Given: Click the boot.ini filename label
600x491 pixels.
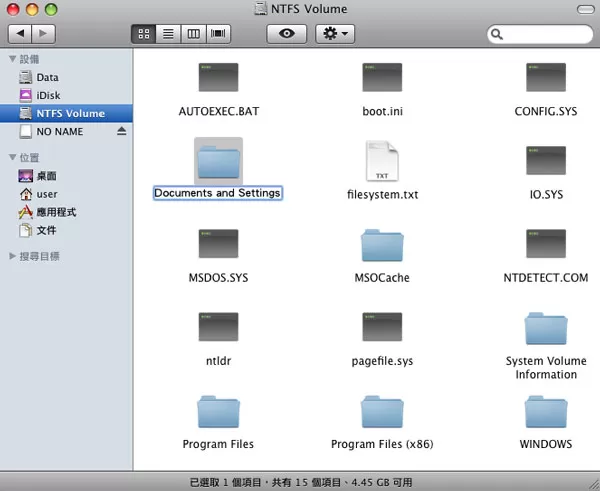Looking at the screenshot, I should (x=383, y=111).
